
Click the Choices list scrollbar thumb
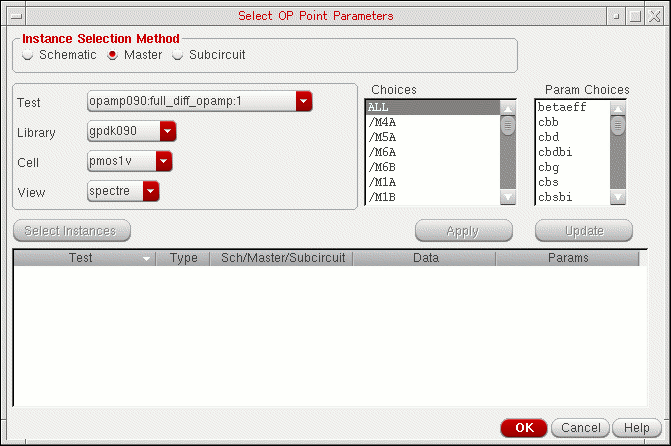pyautogui.click(x=508, y=125)
